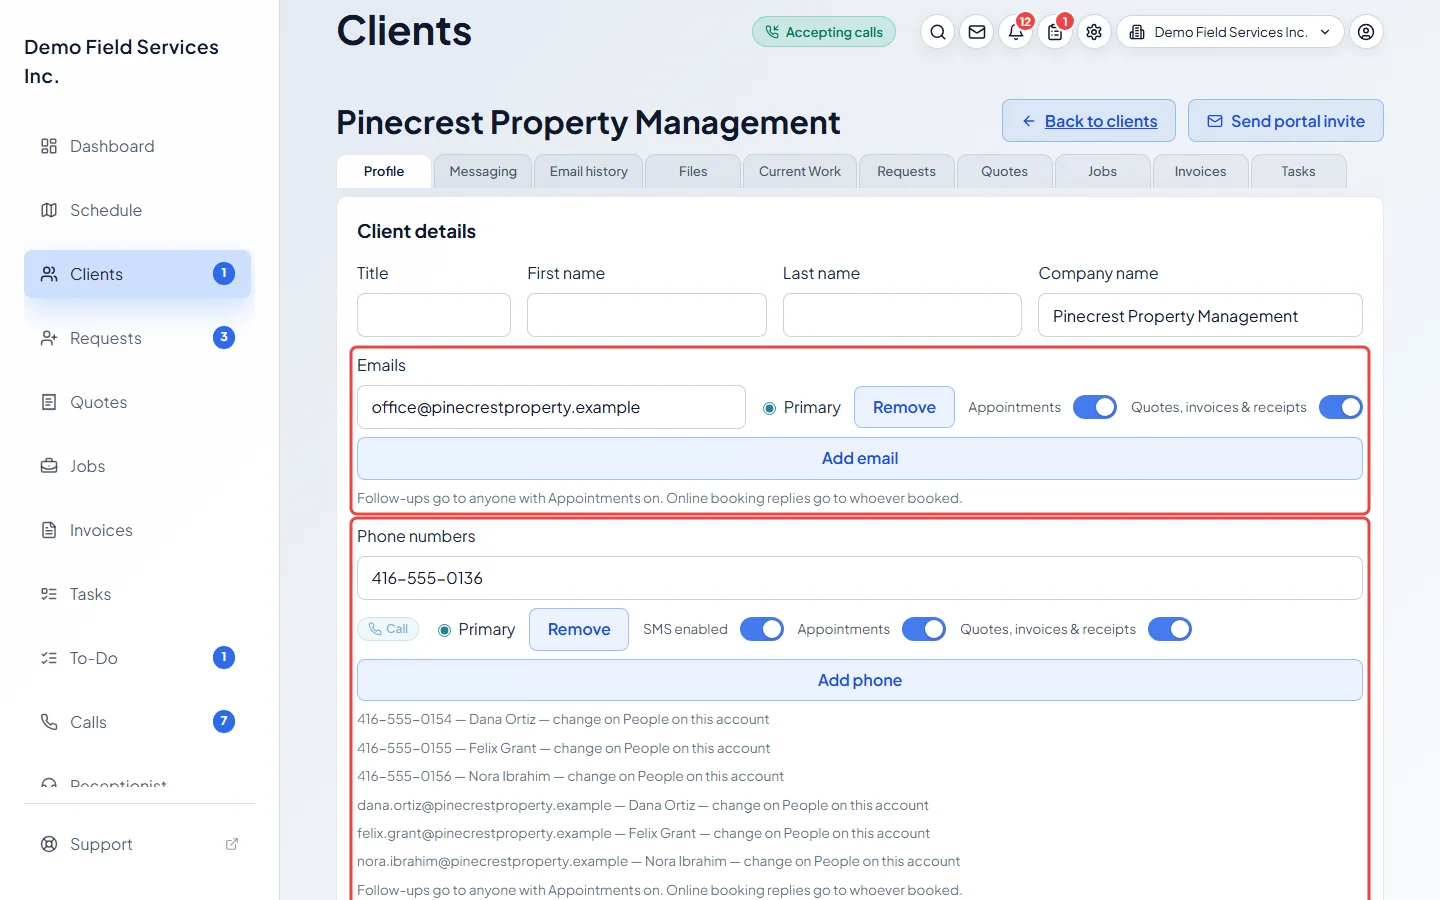This screenshot has width=1440, height=900.
Task: Open the user profile avatar icon
Action: click(x=1366, y=32)
